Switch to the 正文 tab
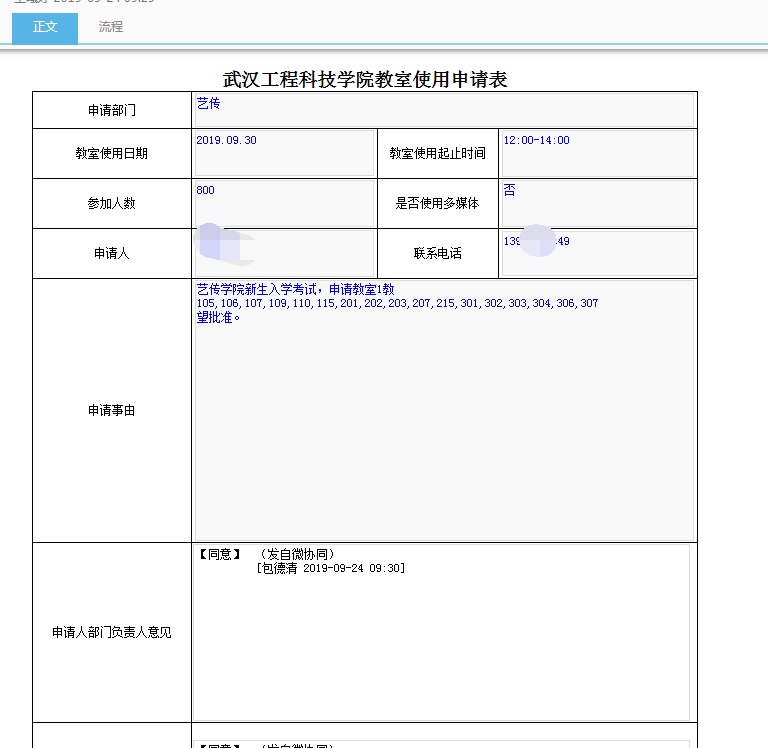 pyautogui.click(x=45, y=27)
